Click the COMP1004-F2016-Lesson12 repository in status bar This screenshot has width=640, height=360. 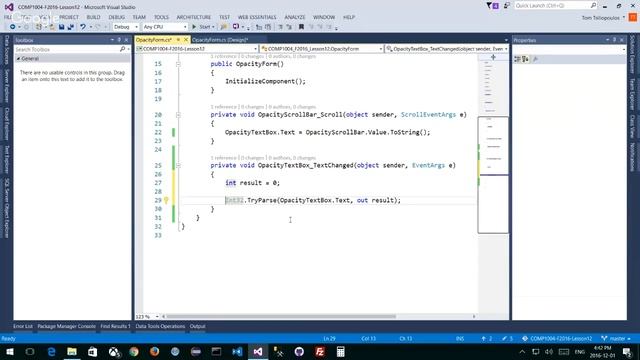click(x=557, y=338)
